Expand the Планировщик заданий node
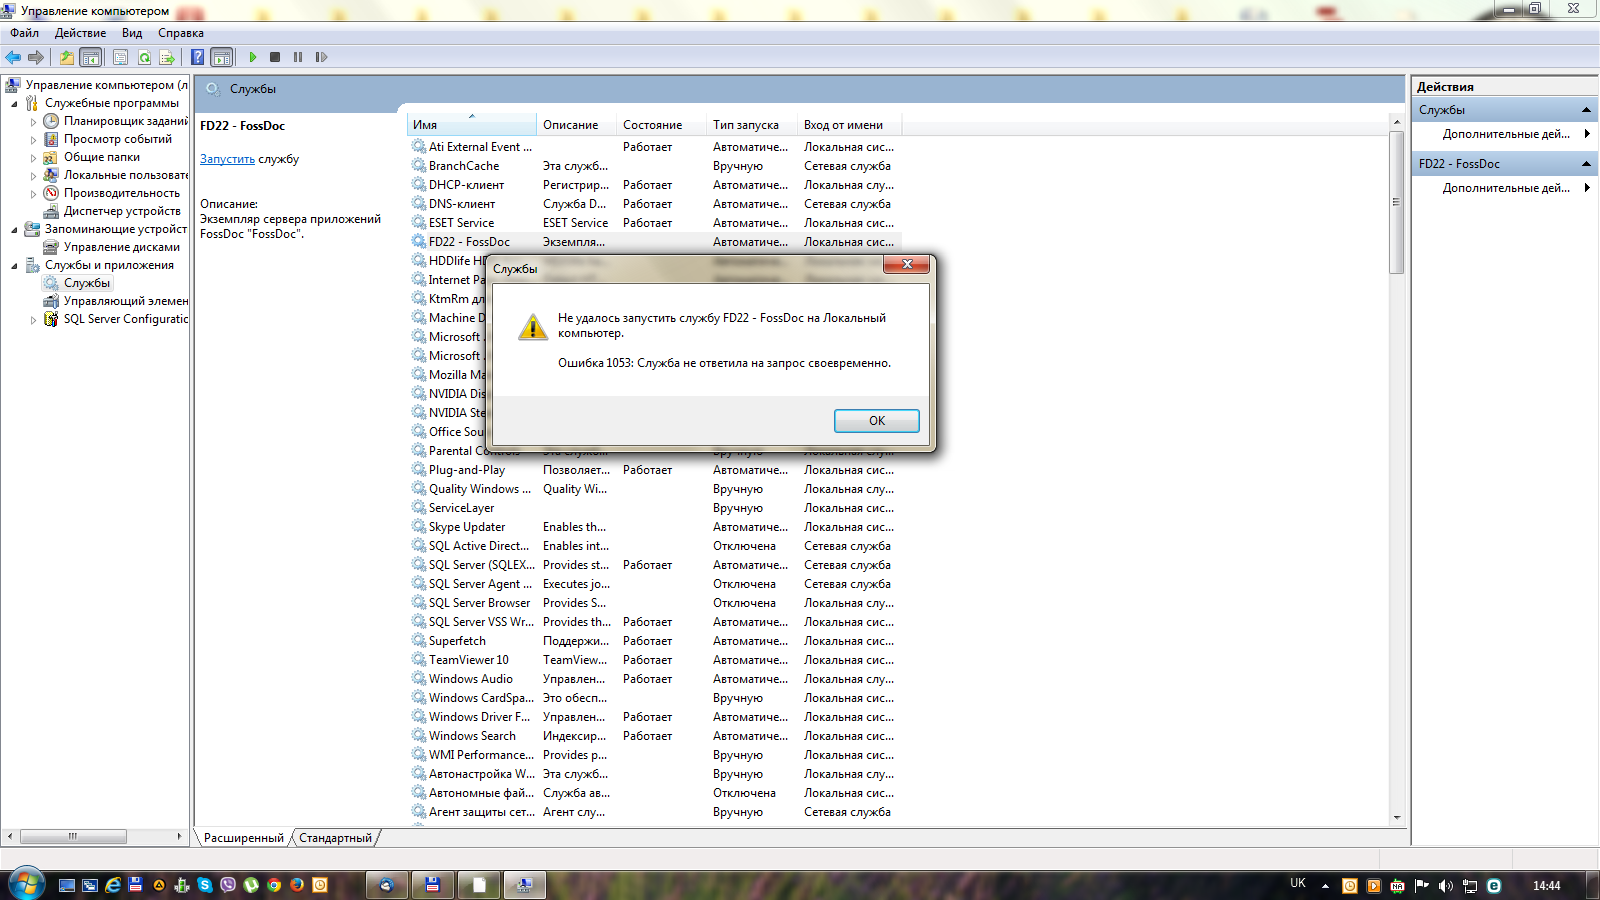This screenshot has height=900, width=1600. (x=33, y=122)
